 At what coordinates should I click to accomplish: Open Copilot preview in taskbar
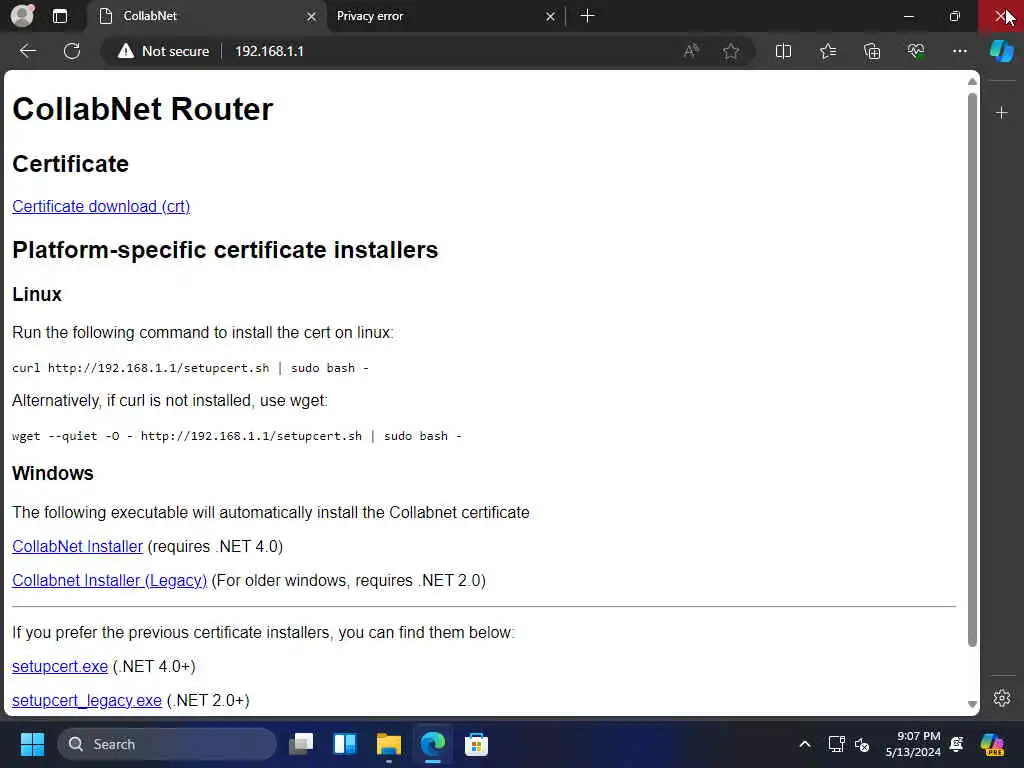pos(992,744)
